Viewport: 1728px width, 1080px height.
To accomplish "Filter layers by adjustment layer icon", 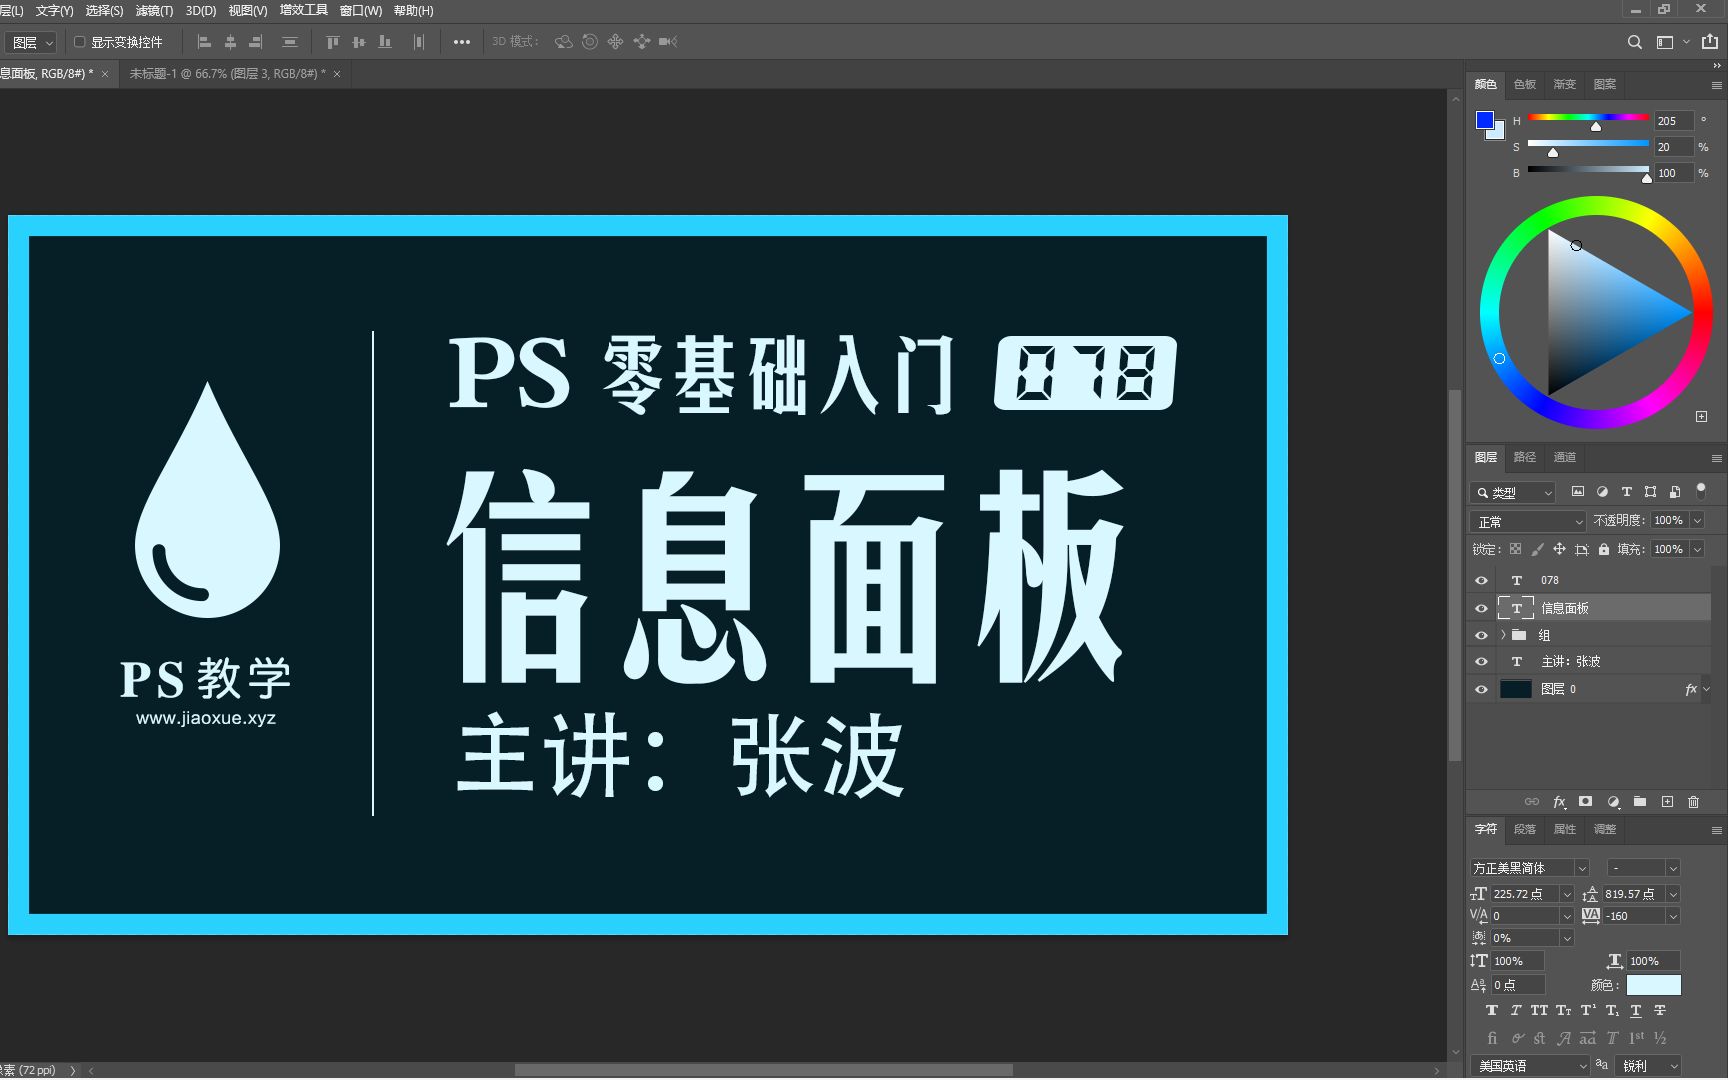I will click(x=1602, y=492).
